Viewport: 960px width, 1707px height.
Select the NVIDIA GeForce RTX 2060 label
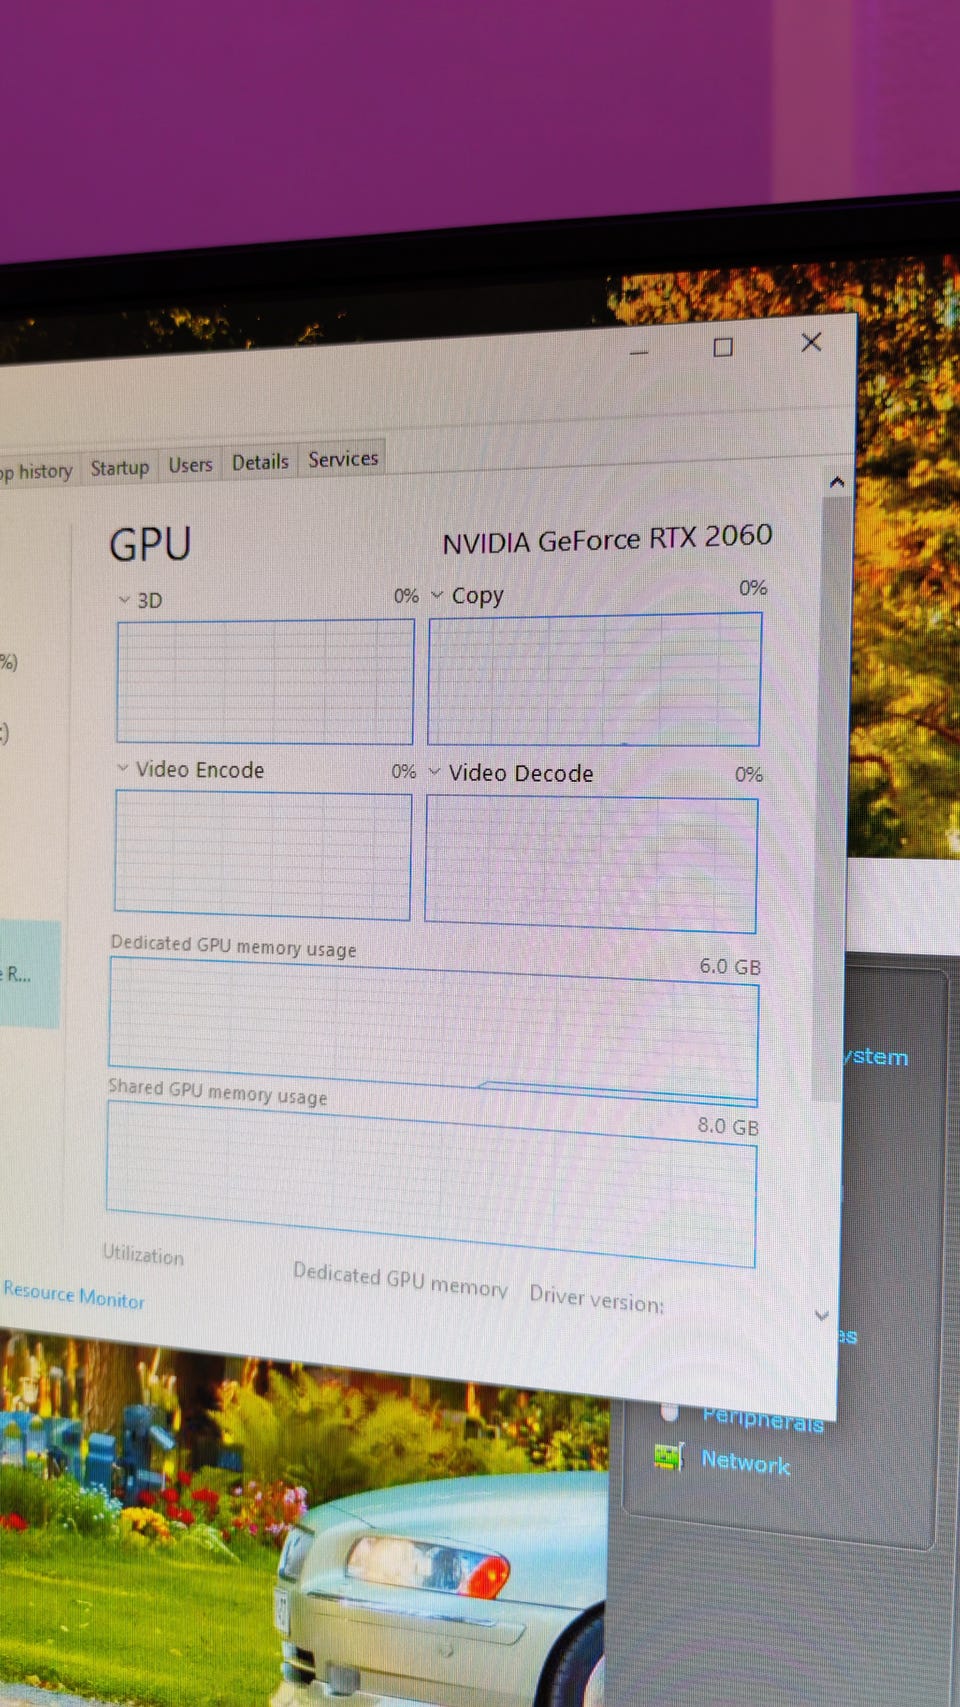607,540
